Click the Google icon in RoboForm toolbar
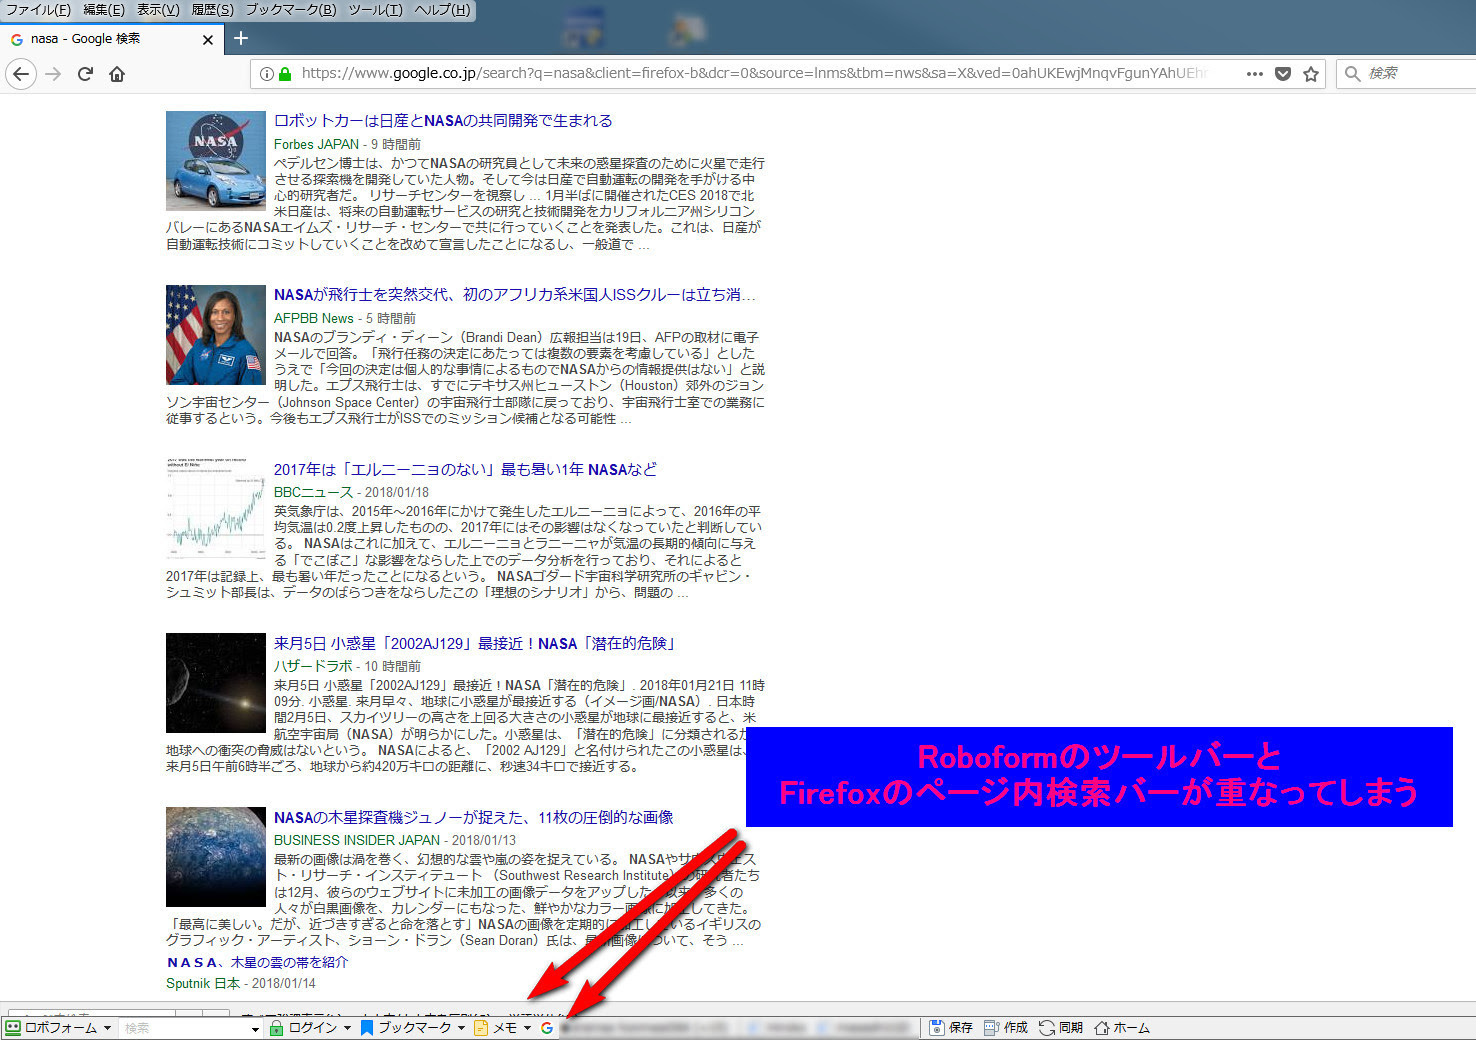 547,1028
